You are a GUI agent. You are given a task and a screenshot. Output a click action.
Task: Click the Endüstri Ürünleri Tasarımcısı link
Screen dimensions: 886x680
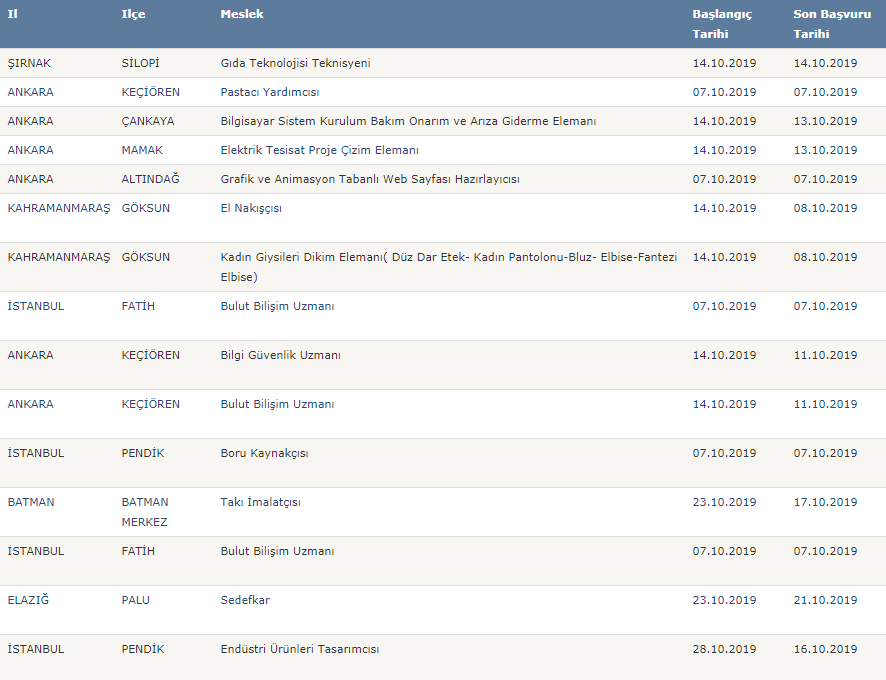(299, 649)
